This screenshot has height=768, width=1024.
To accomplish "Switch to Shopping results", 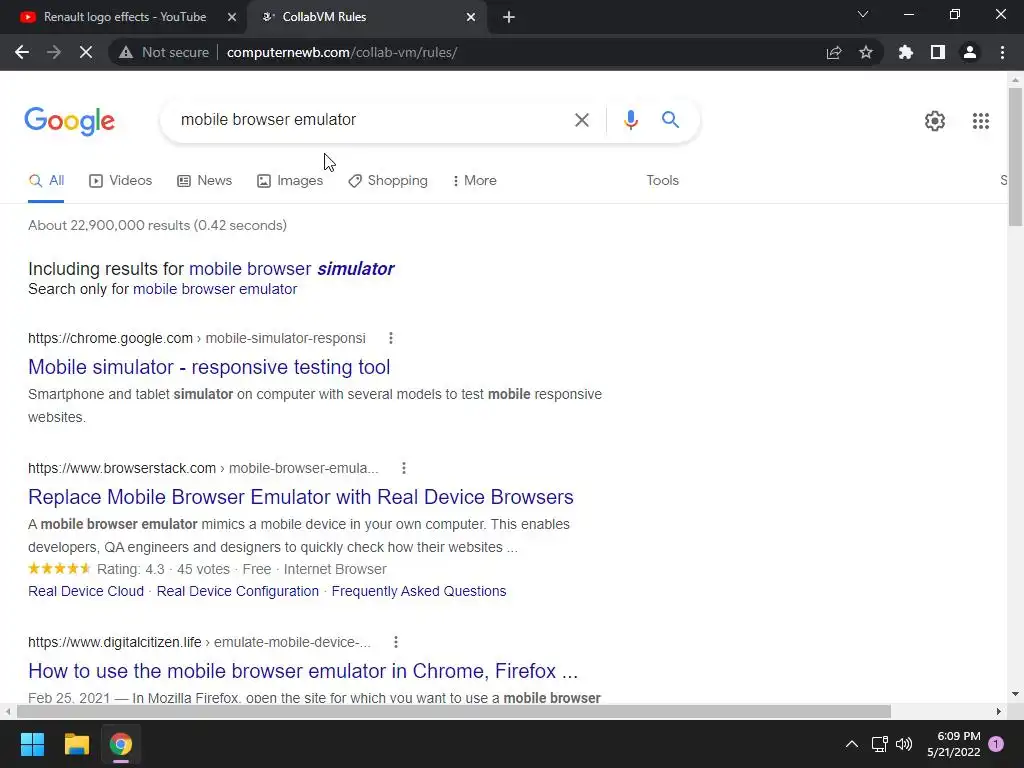I will click(388, 181).
